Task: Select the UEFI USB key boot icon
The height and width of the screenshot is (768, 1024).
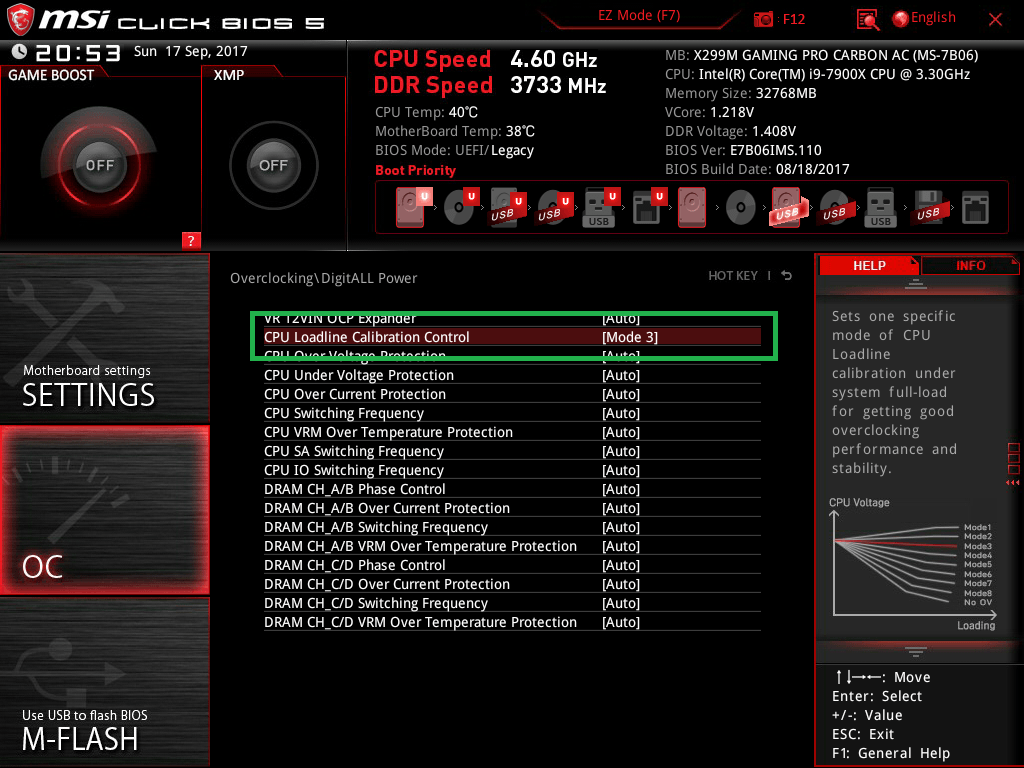Action: (x=601, y=207)
